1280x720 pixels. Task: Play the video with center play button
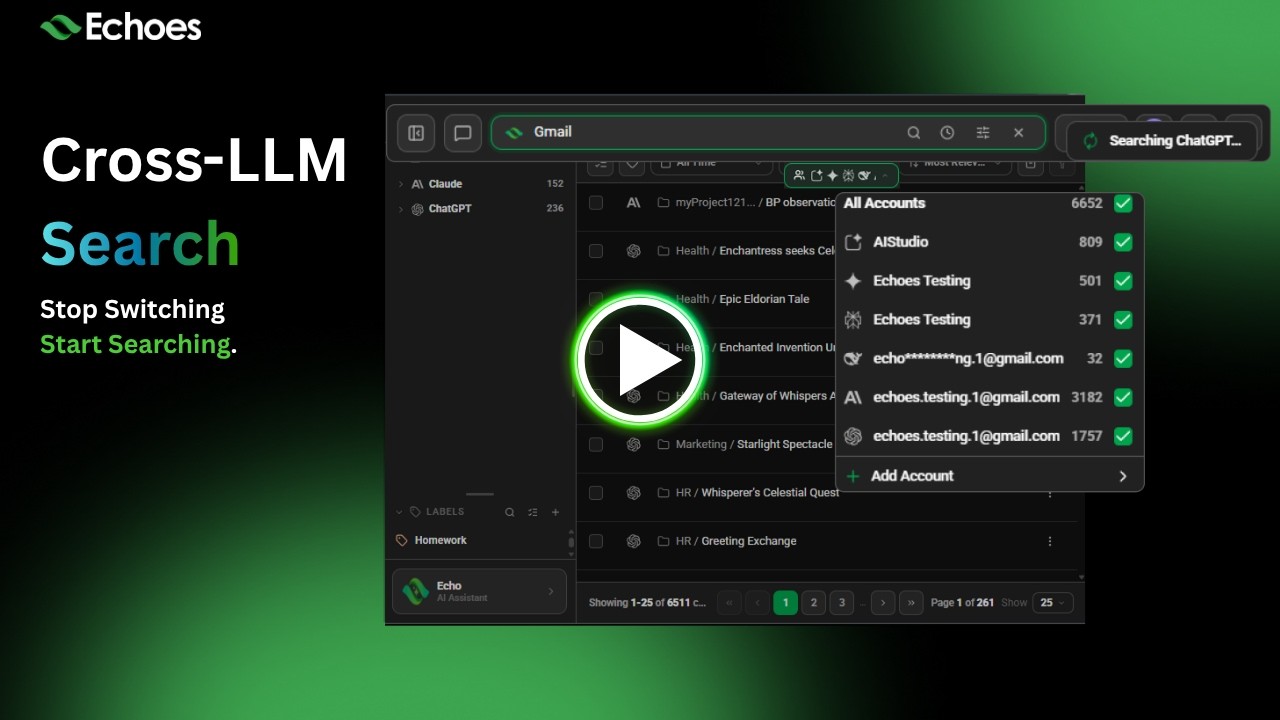tap(640, 360)
